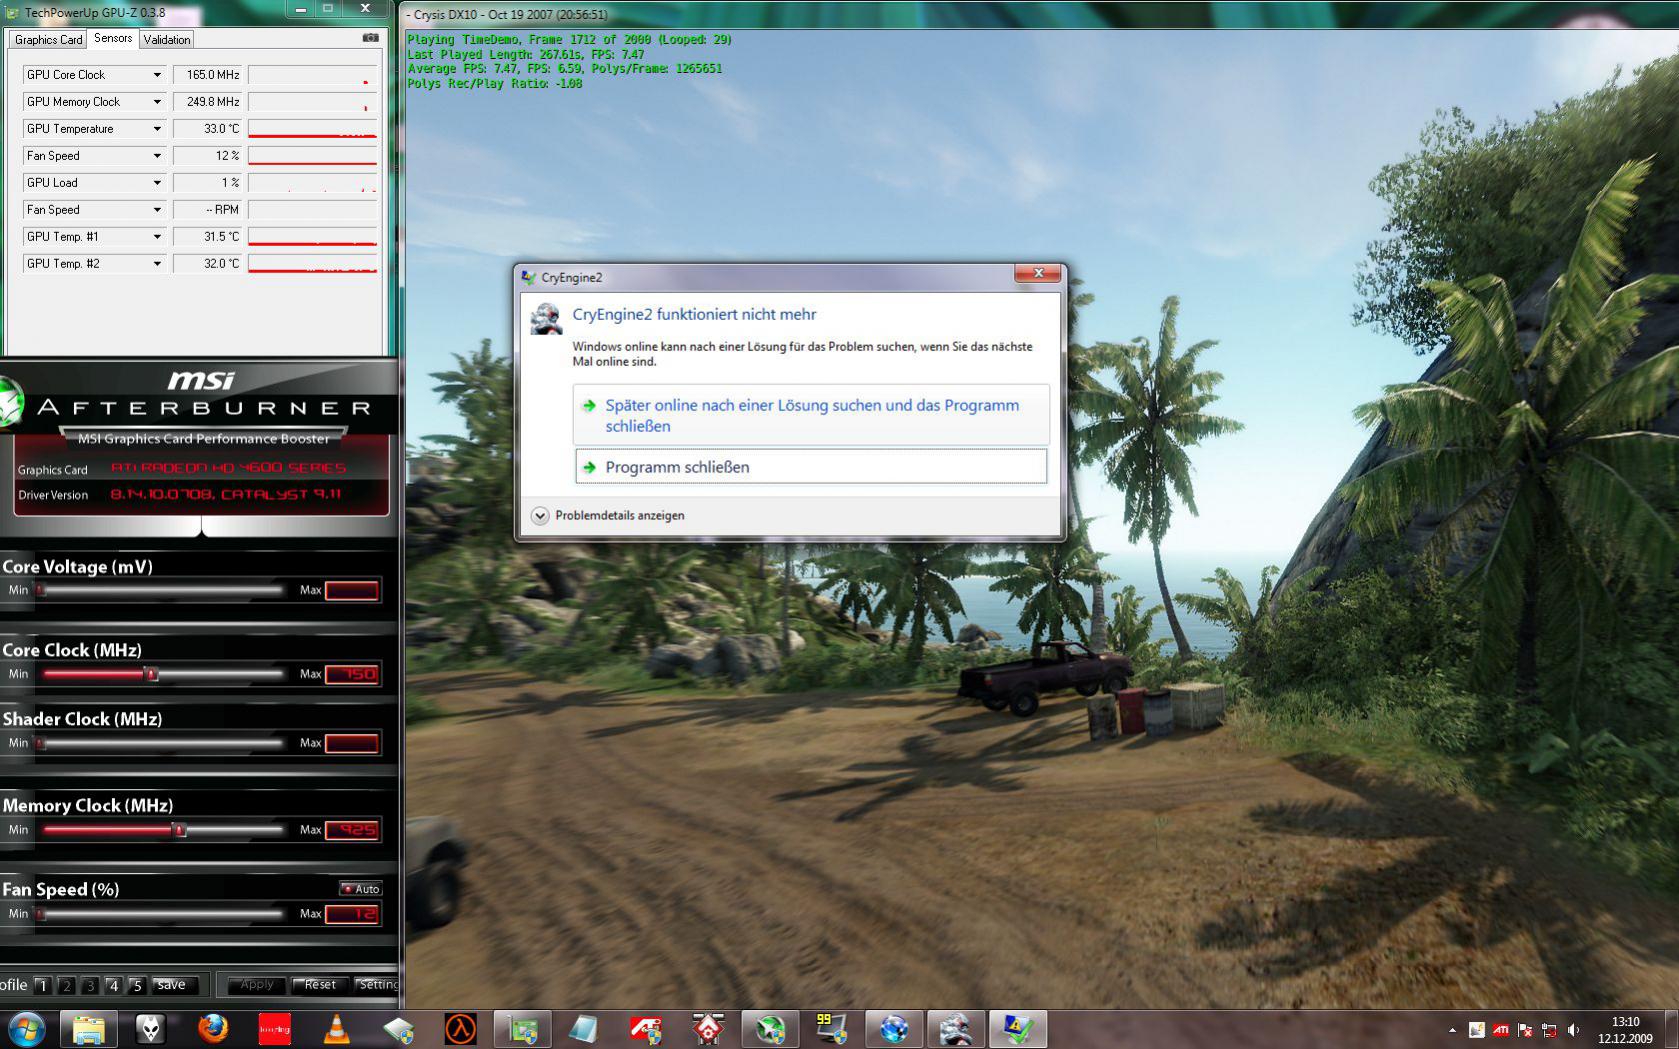
Task: Switch to Graphics Card tab in GPU-Z
Action: coord(48,40)
